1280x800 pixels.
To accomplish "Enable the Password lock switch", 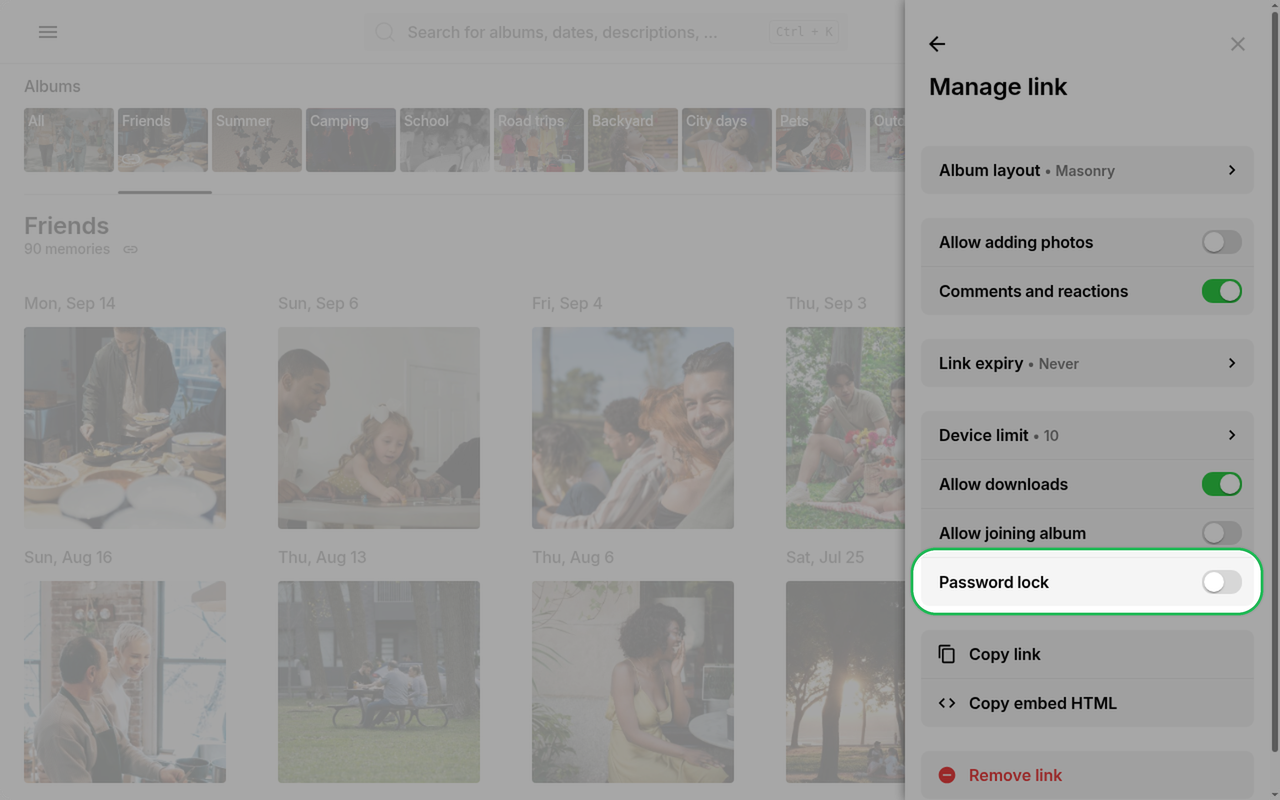I will pyautogui.click(x=1222, y=582).
